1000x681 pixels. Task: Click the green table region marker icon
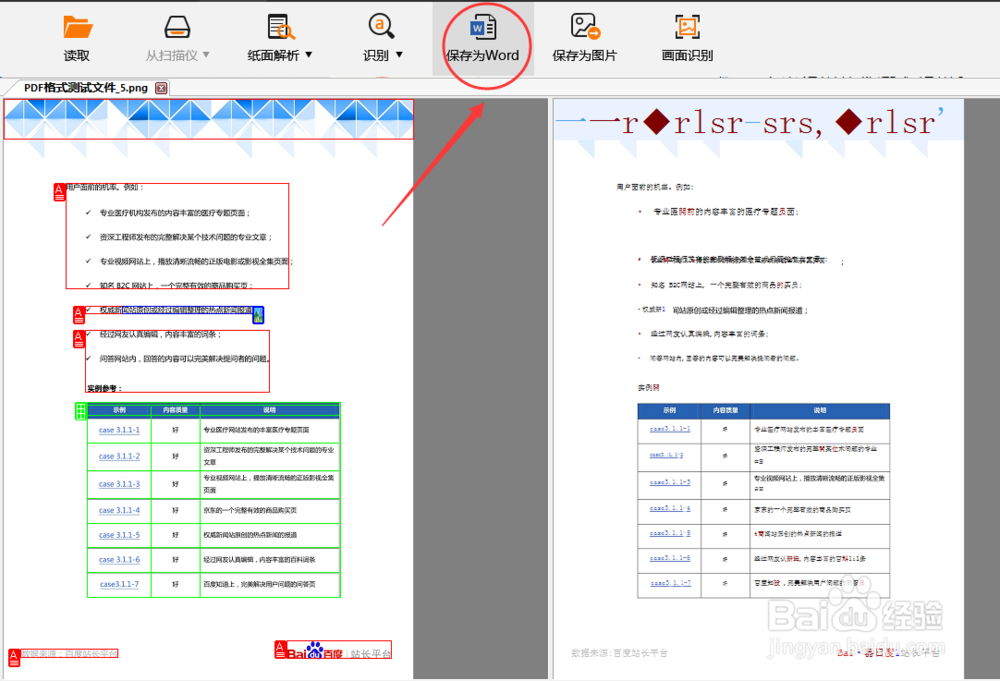click(80, 413)
